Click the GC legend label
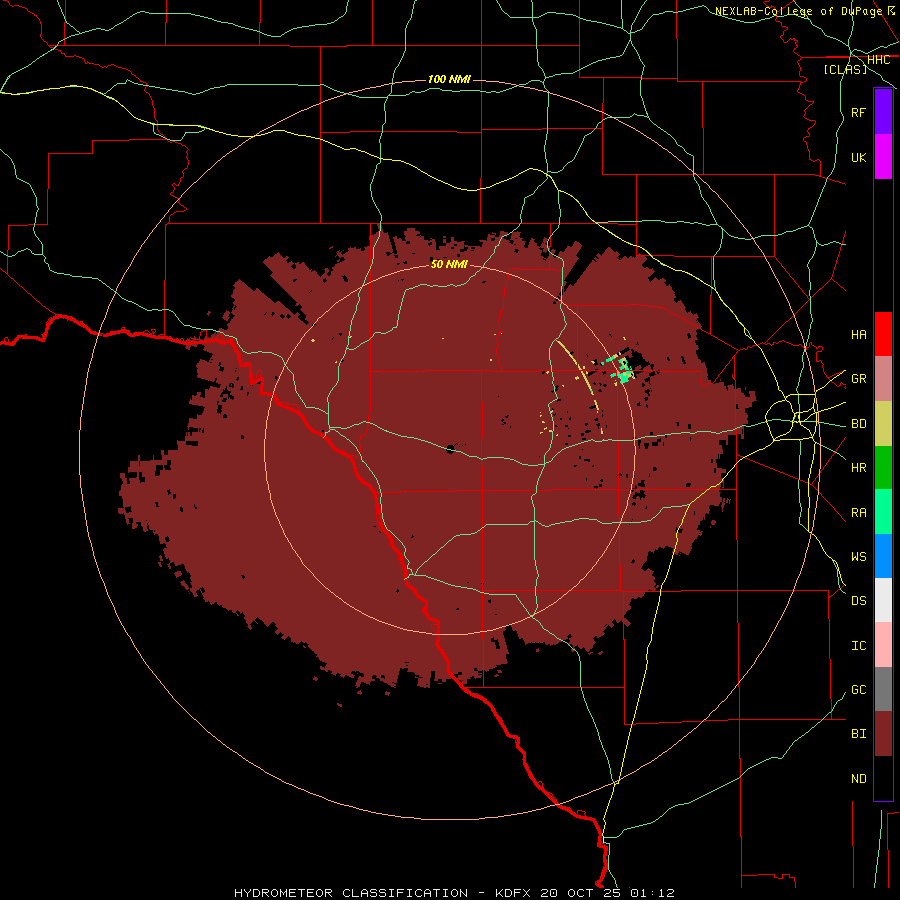 858,689
